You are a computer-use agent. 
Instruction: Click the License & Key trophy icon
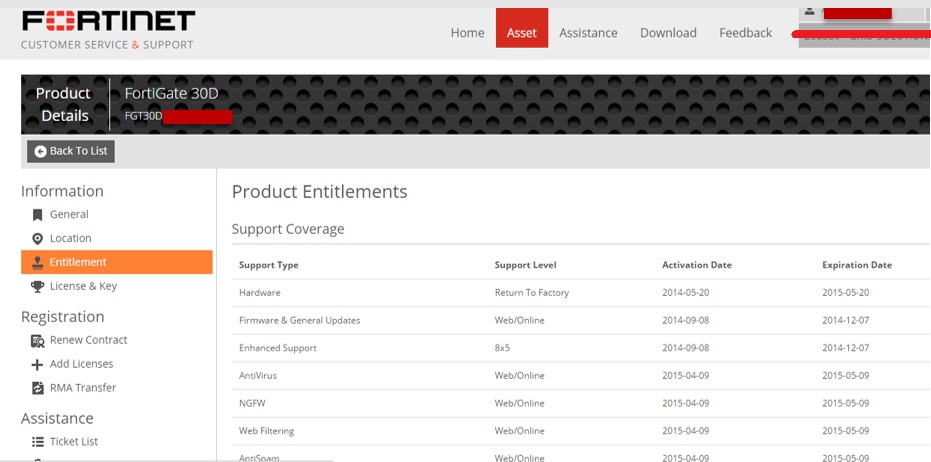37,286
